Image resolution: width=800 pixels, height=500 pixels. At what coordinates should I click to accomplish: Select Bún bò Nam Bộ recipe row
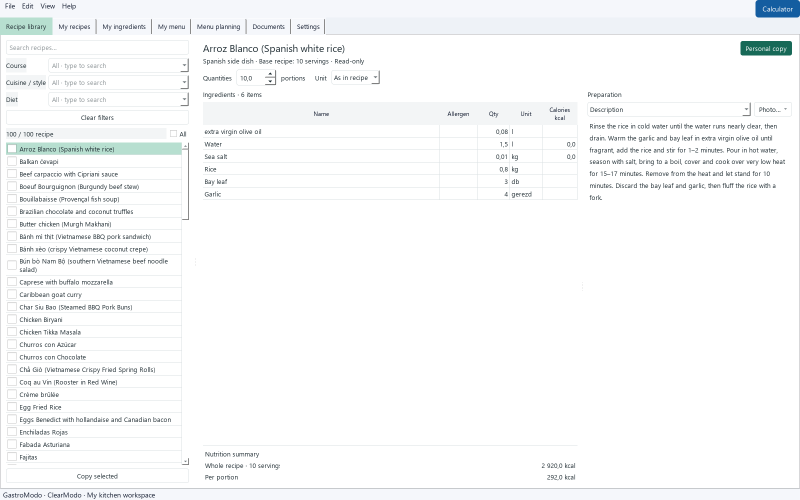(x=94, y=265)
